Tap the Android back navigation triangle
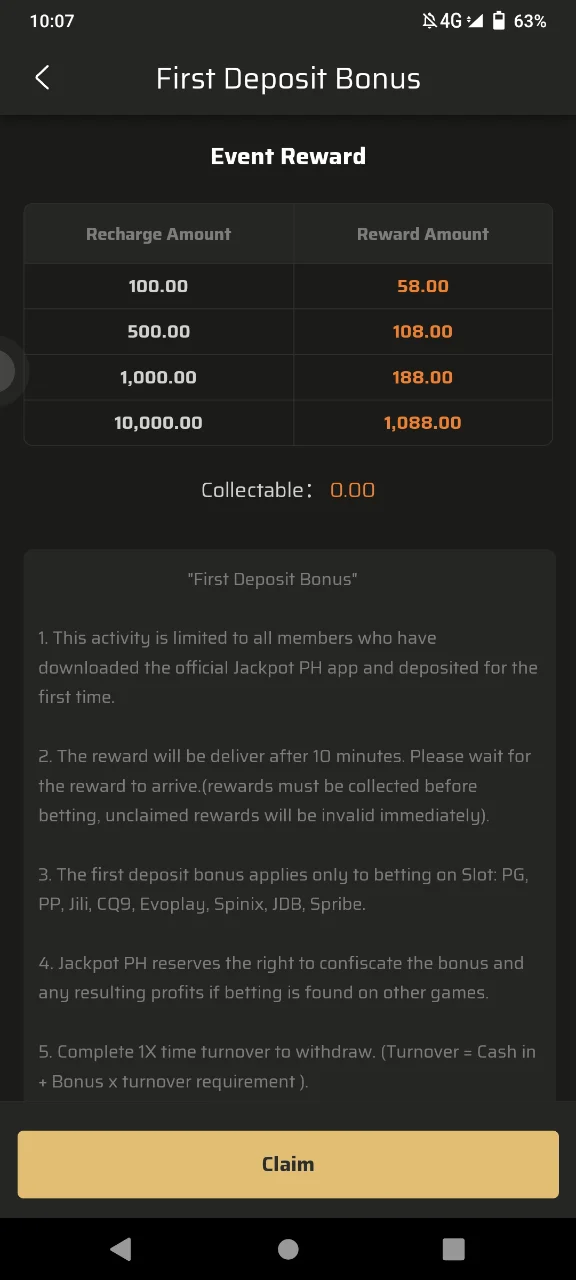 click(x=121, y=1248)
